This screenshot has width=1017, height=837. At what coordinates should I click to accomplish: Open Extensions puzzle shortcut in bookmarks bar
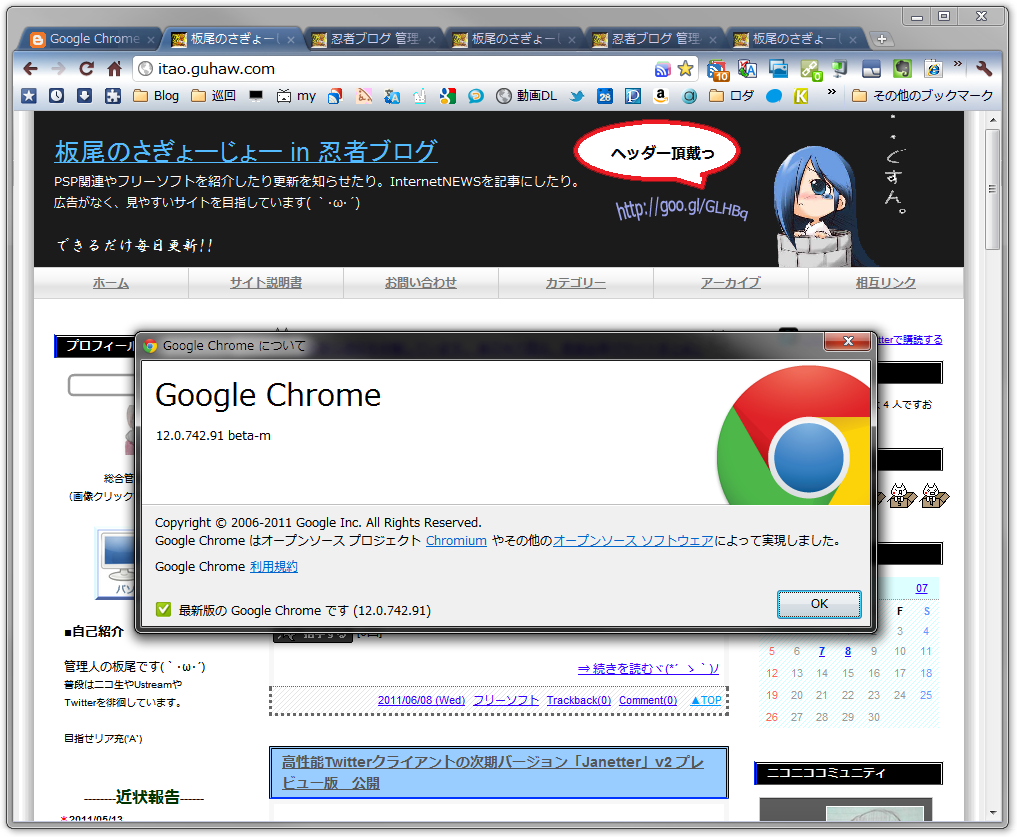pos(113,96)
